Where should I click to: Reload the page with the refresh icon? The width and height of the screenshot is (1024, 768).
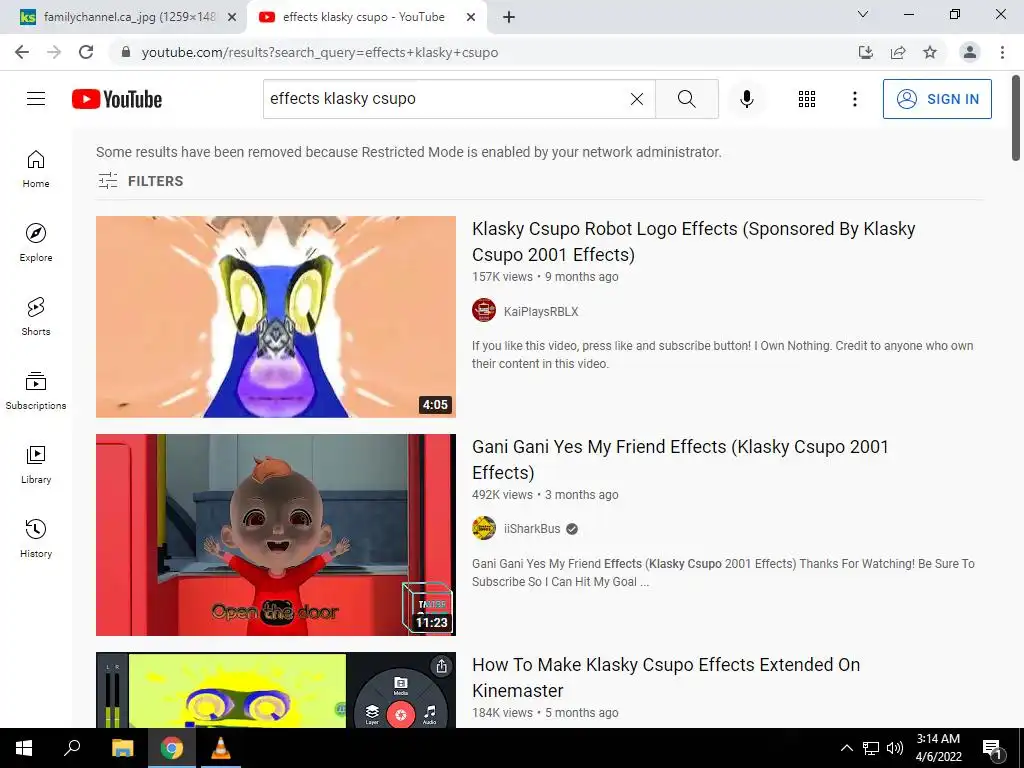[x=86, y=52]
